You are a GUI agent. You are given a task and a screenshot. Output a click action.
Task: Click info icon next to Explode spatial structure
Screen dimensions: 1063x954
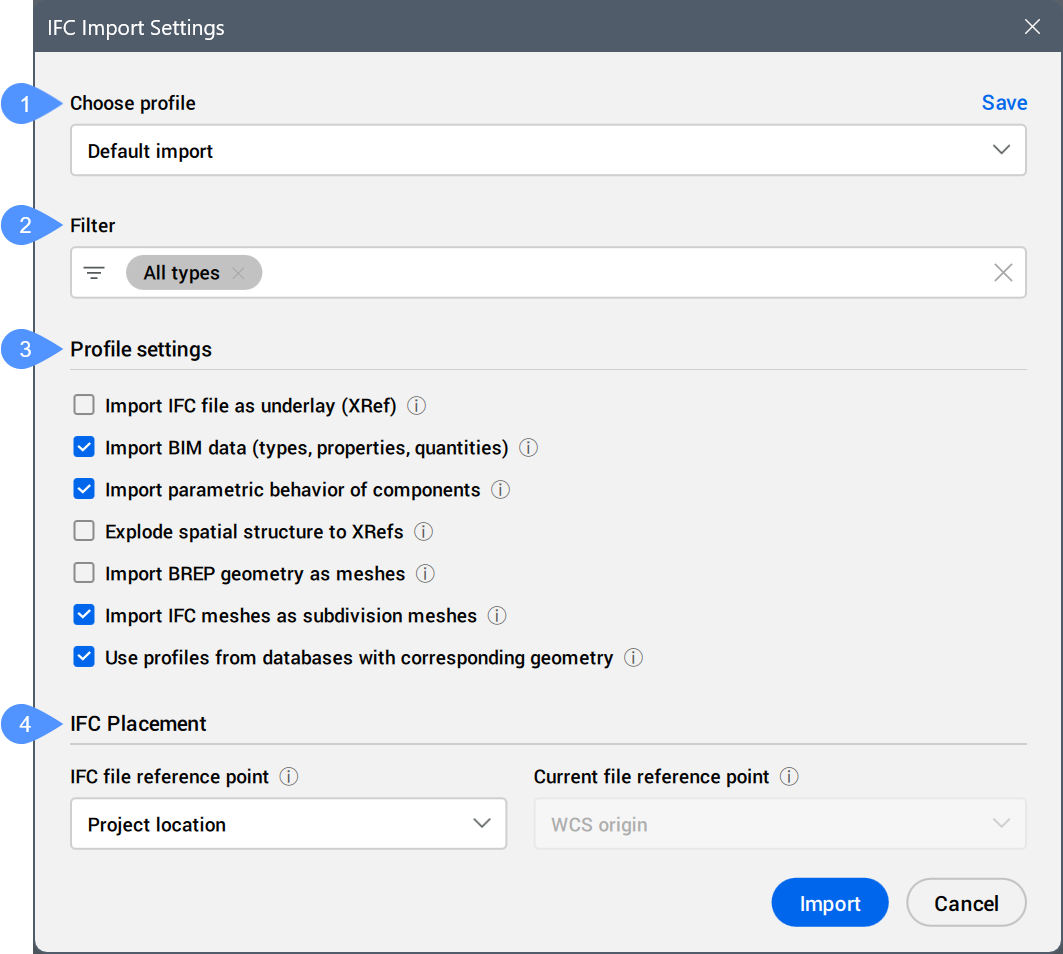coord(424,532)
